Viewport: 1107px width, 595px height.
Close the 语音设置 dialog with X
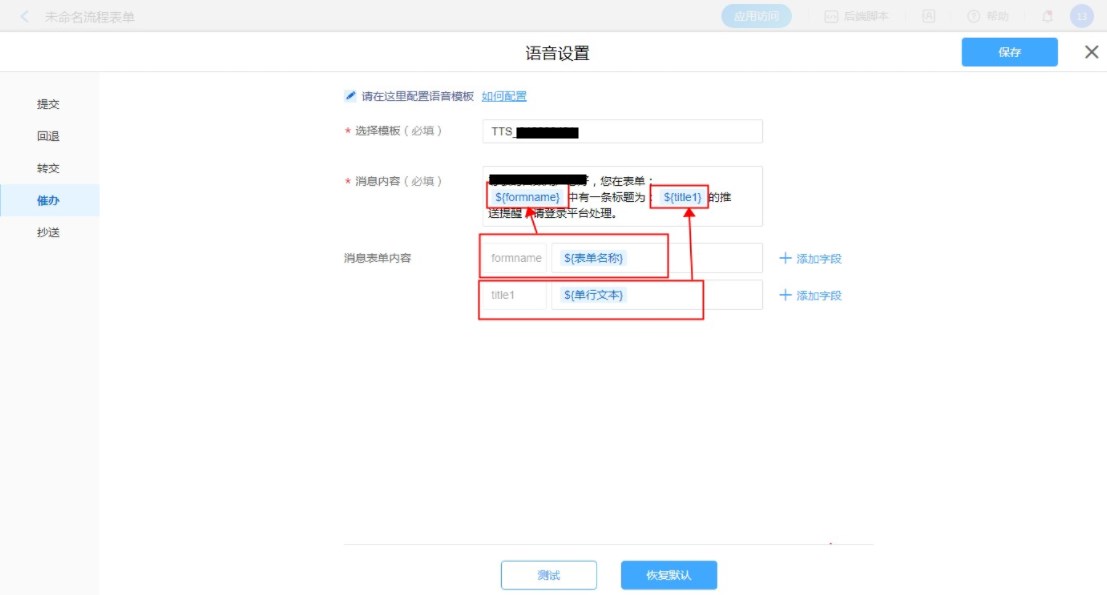1091,52
